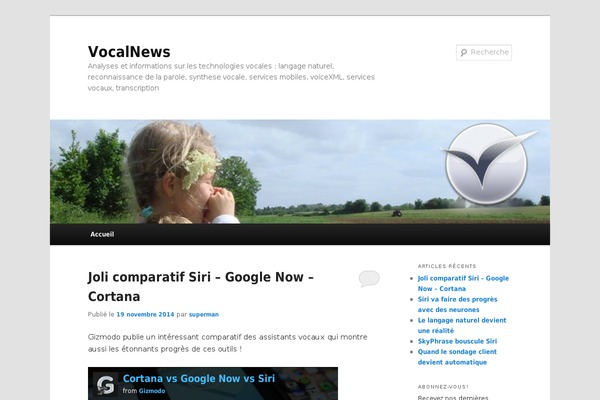Click the magnifier icon in the search box

pyautogui.click(x=464, y=52)
